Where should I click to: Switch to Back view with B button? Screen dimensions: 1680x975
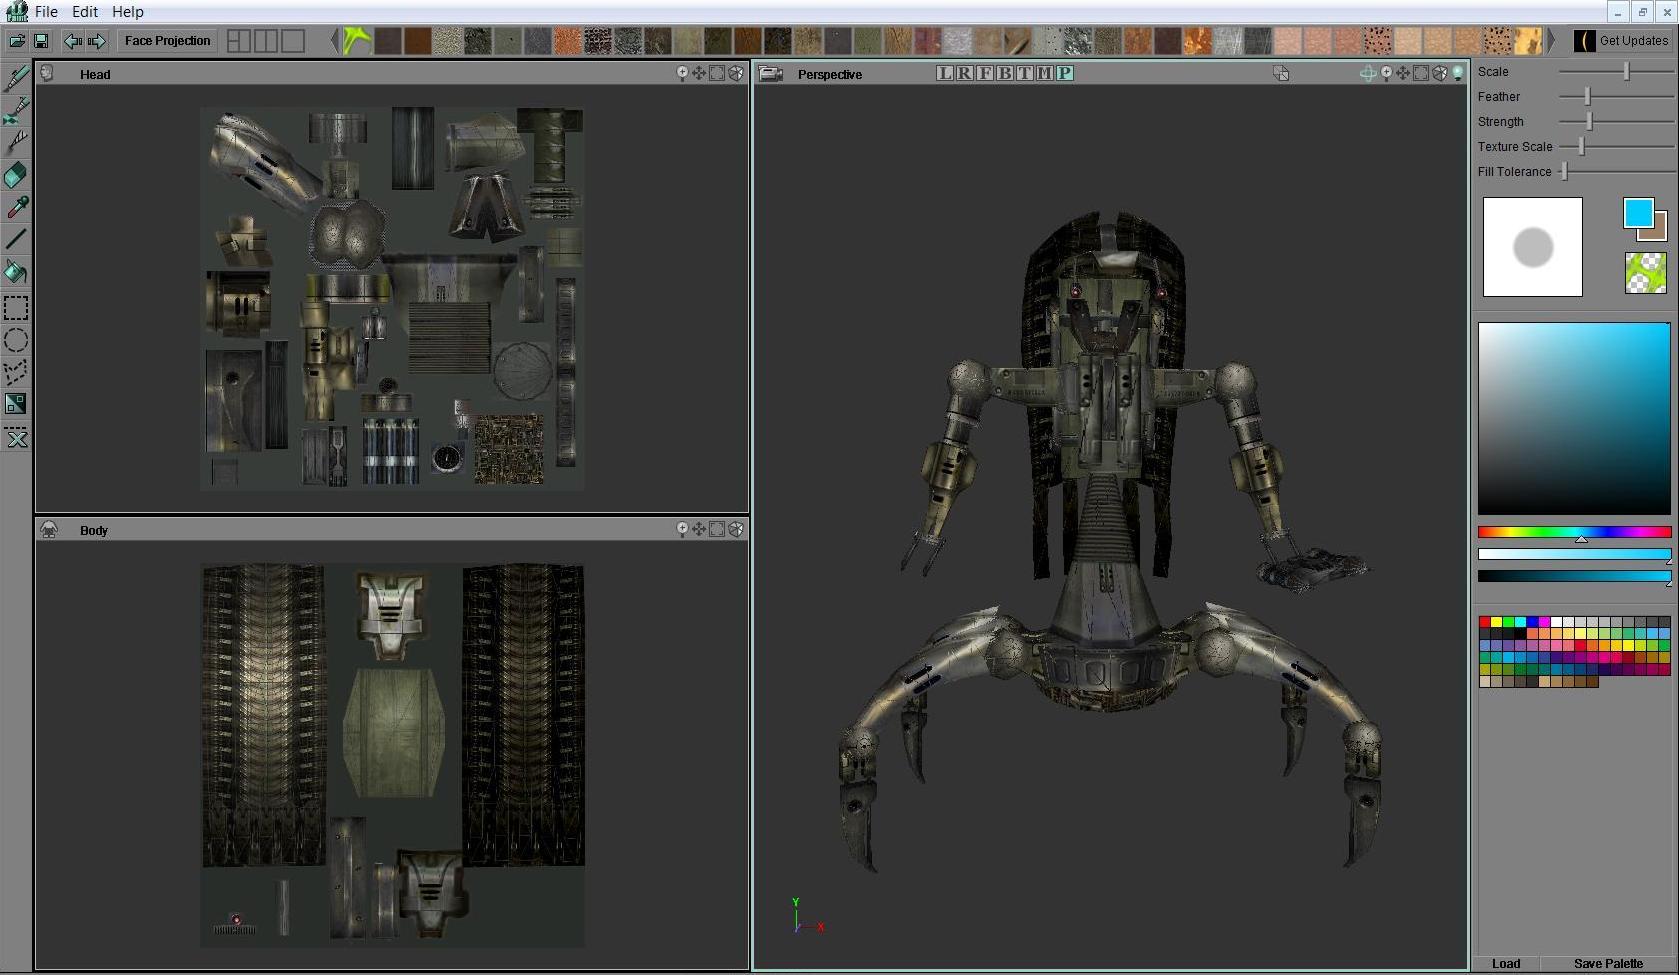tap(1005, 73)
